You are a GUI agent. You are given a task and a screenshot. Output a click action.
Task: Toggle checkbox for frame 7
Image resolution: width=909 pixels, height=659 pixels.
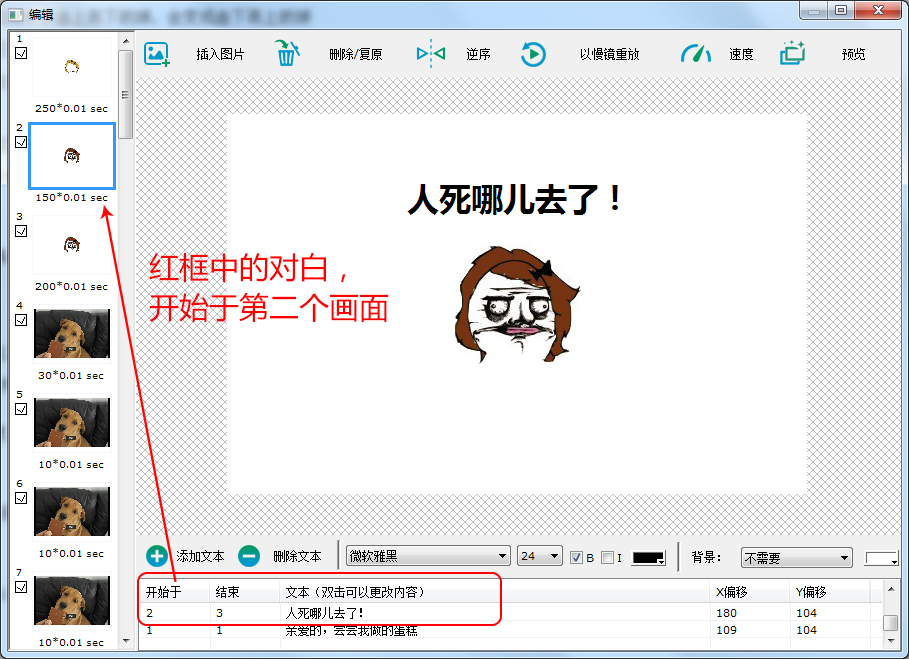[x=21, y=587]
